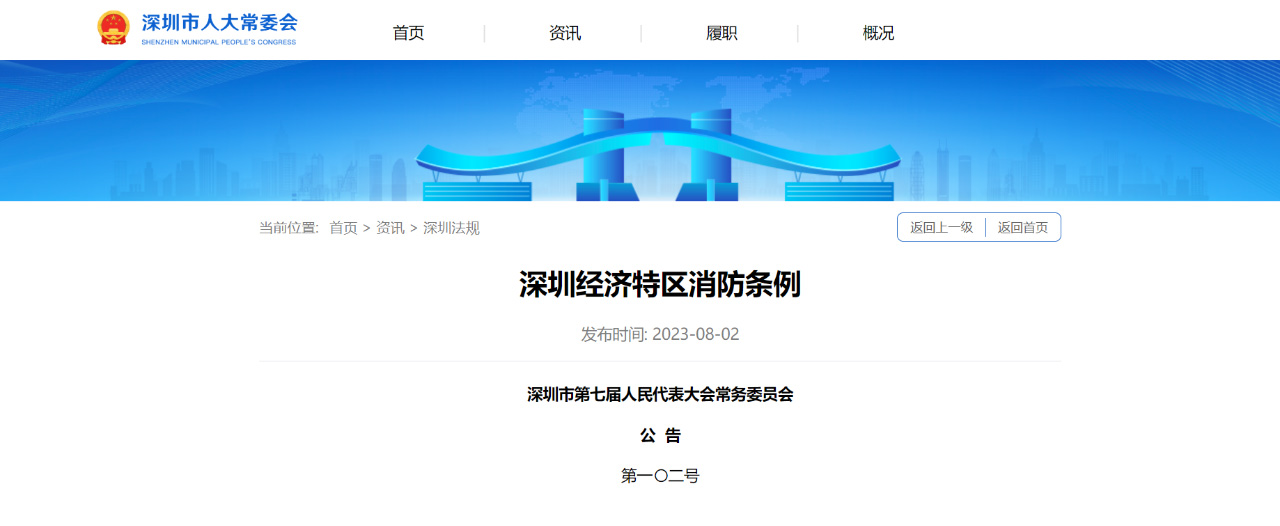The image size is (1280, 526).
Task: Open the 首页 top navigation menu
Action: [408, 33]
